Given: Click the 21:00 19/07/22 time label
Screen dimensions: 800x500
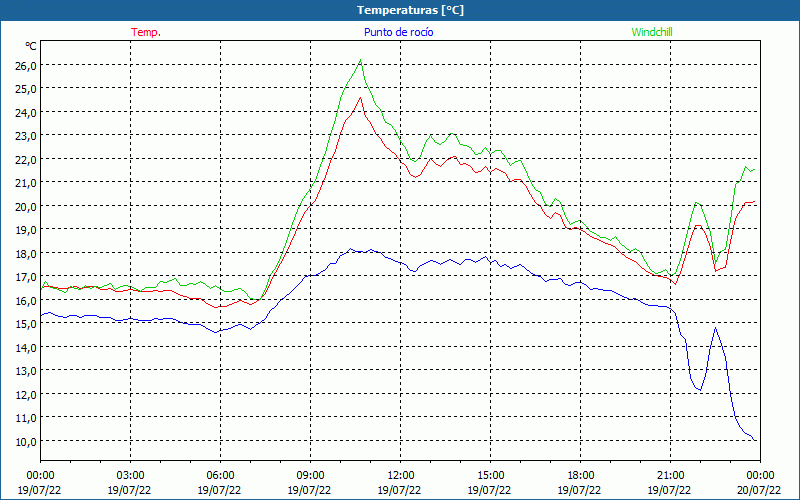Looking at the screenshot, I should (x=670, y=483).
